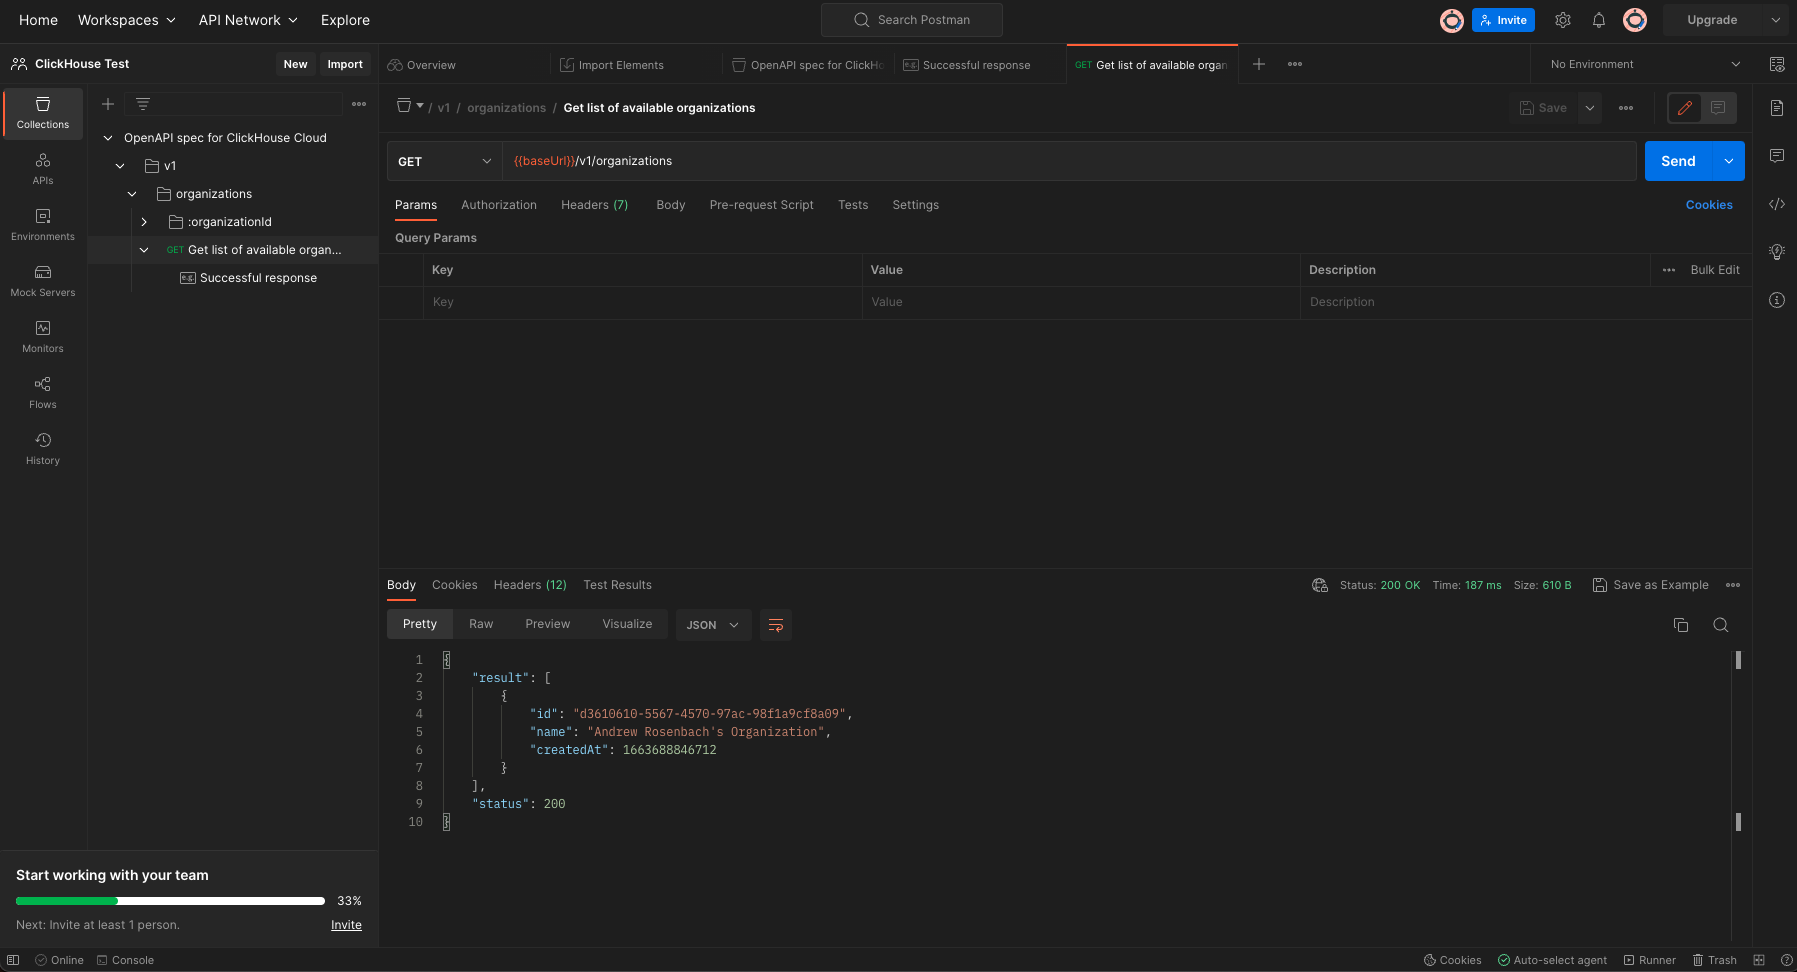Screen dimensions: 1797x972
Task: Click the blue Send button
Action: 1677,161
